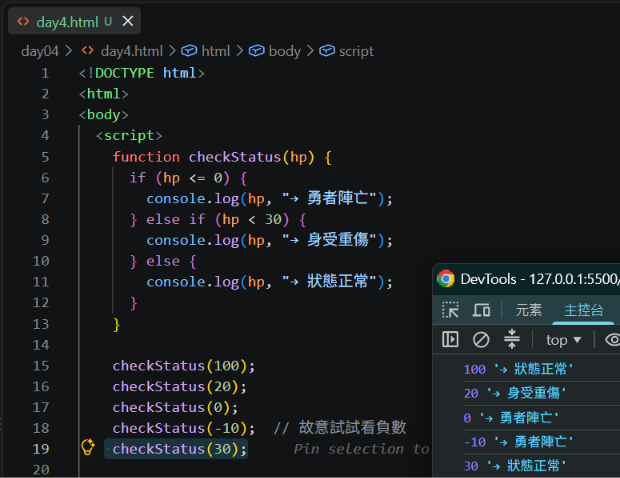
Task: Click "if (hp <= 0)" condition text
Action: point(180,178)
